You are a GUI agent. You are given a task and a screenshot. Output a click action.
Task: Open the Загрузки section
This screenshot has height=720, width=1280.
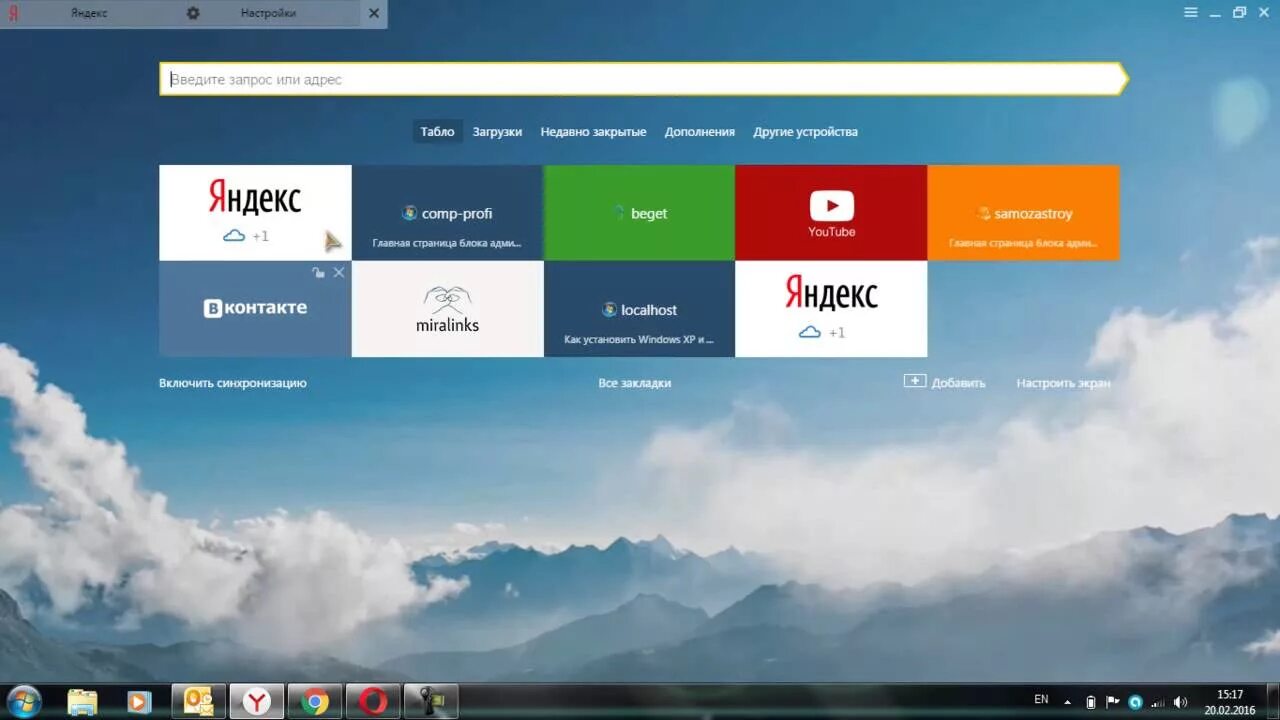click(497, 131)
